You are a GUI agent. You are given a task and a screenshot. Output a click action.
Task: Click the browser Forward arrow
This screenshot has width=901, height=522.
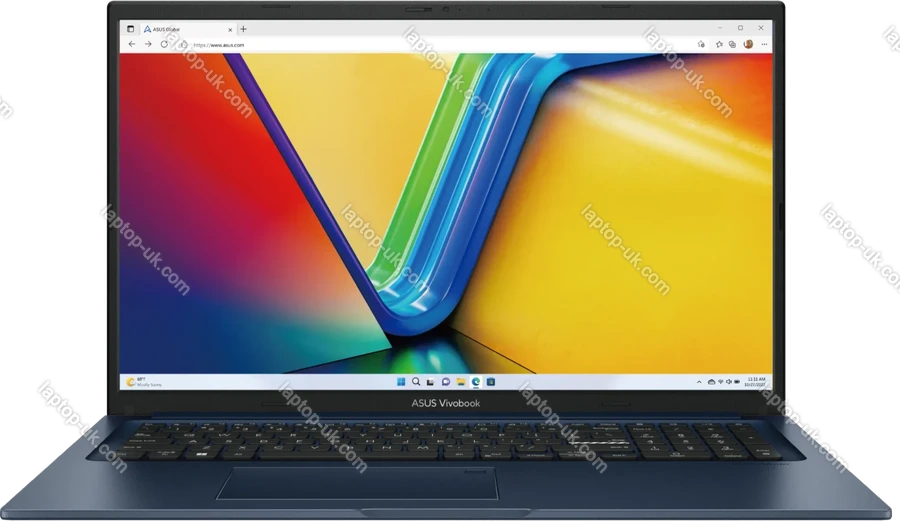149,44
